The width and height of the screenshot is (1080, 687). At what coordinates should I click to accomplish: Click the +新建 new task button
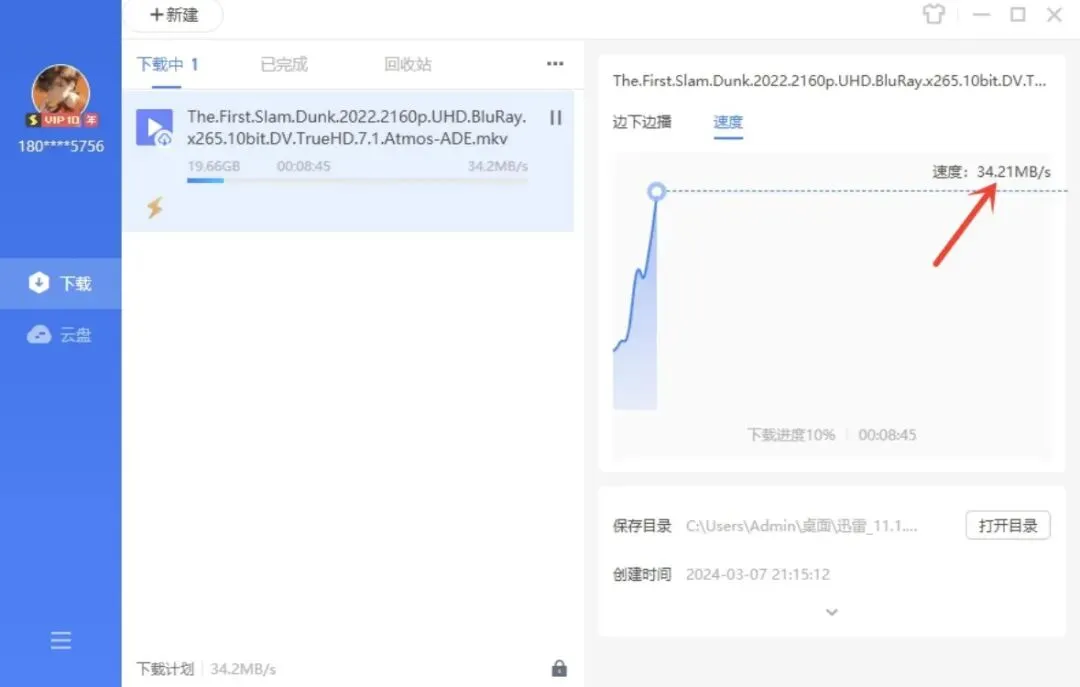(x=175, y=14)
